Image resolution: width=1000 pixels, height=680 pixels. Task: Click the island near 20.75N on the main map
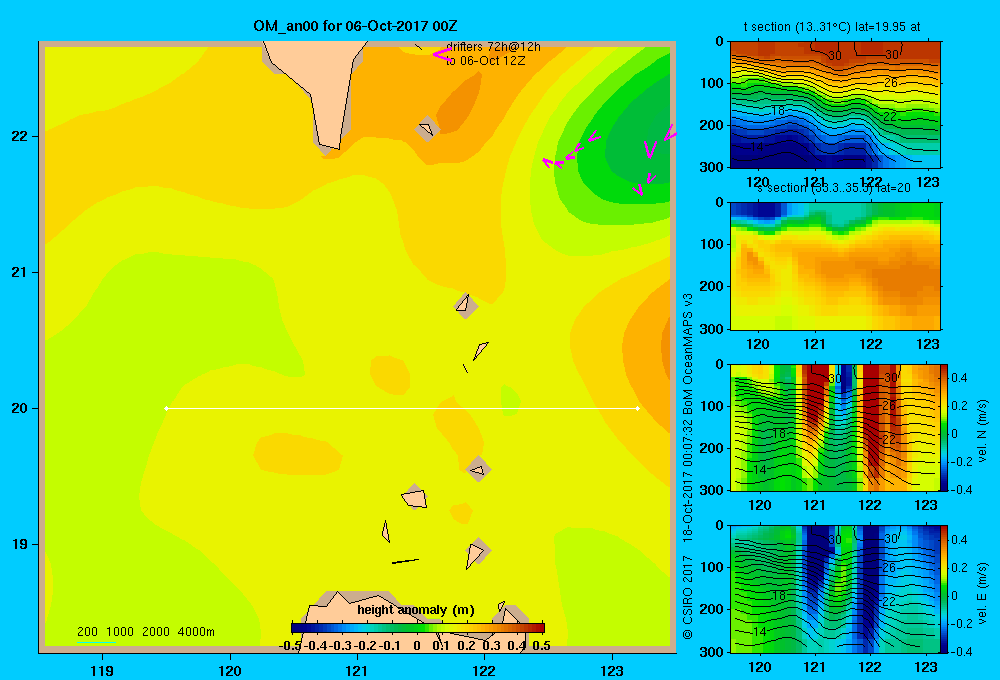coord(465,305)
